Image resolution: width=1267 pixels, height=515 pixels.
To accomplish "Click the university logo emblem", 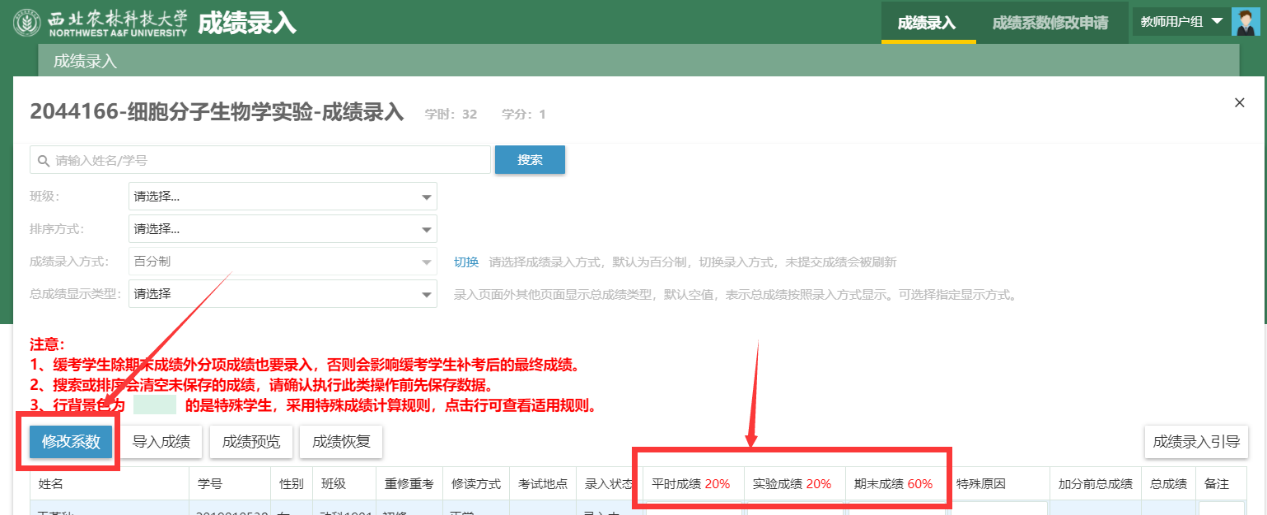I will tap(27, 22).
